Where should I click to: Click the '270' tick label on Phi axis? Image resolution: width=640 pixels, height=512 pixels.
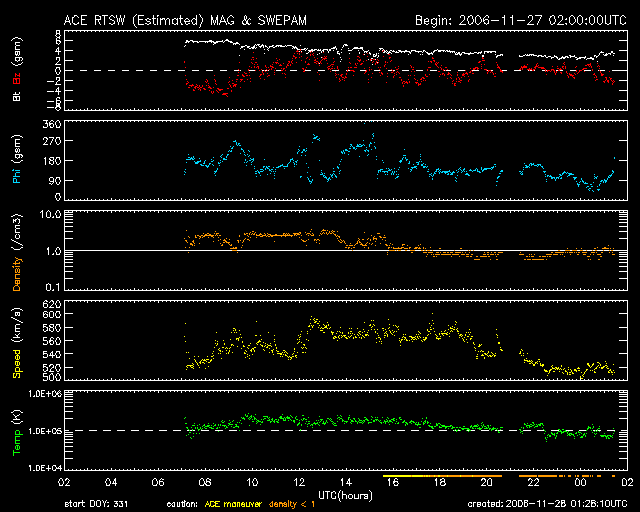(52, 142)
